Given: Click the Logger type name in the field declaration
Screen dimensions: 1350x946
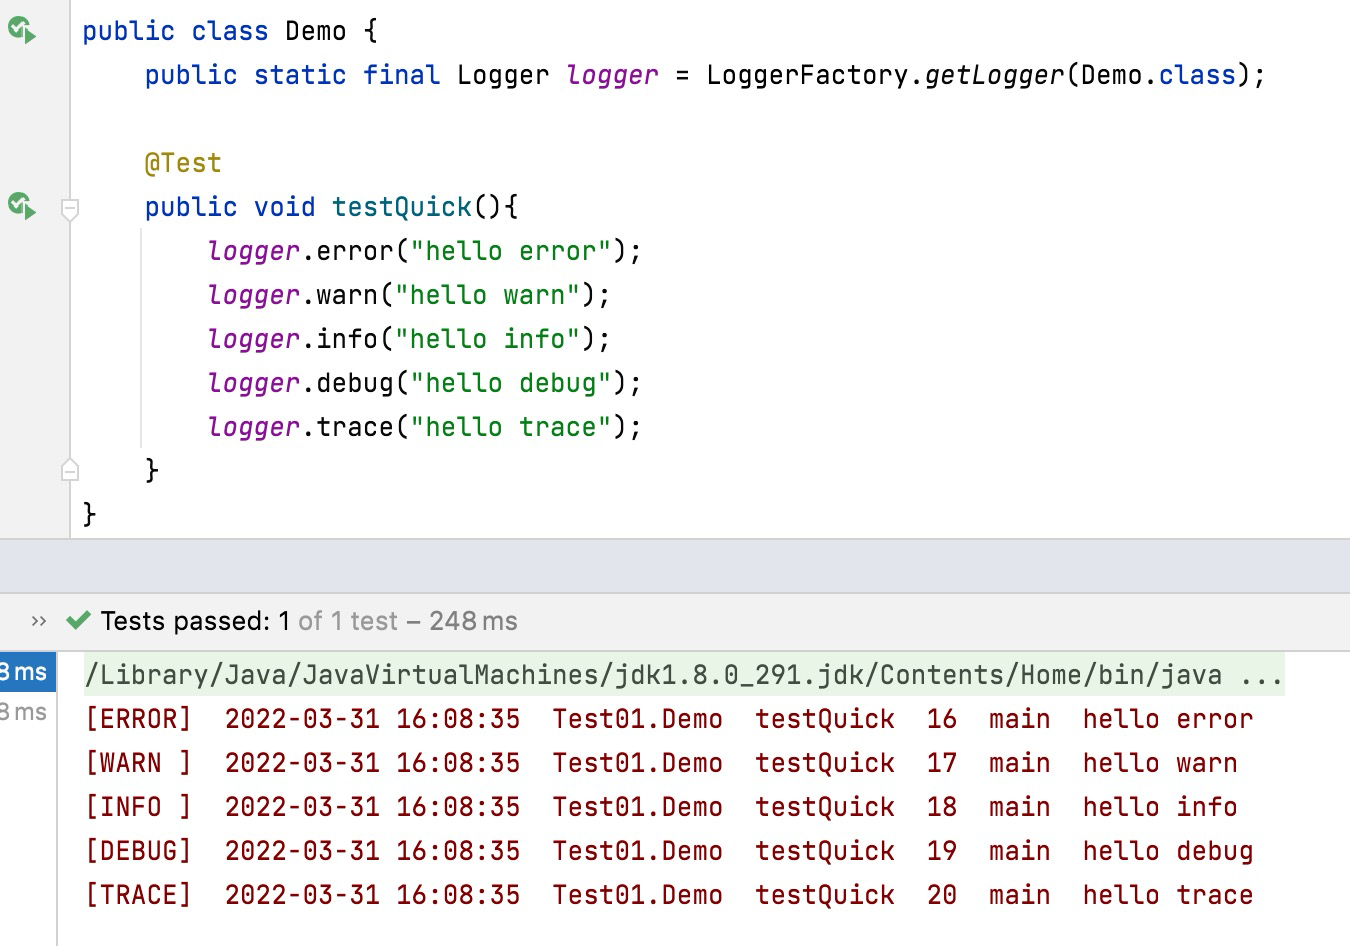Looking at the screenshot, I should (x=503, y=75).
